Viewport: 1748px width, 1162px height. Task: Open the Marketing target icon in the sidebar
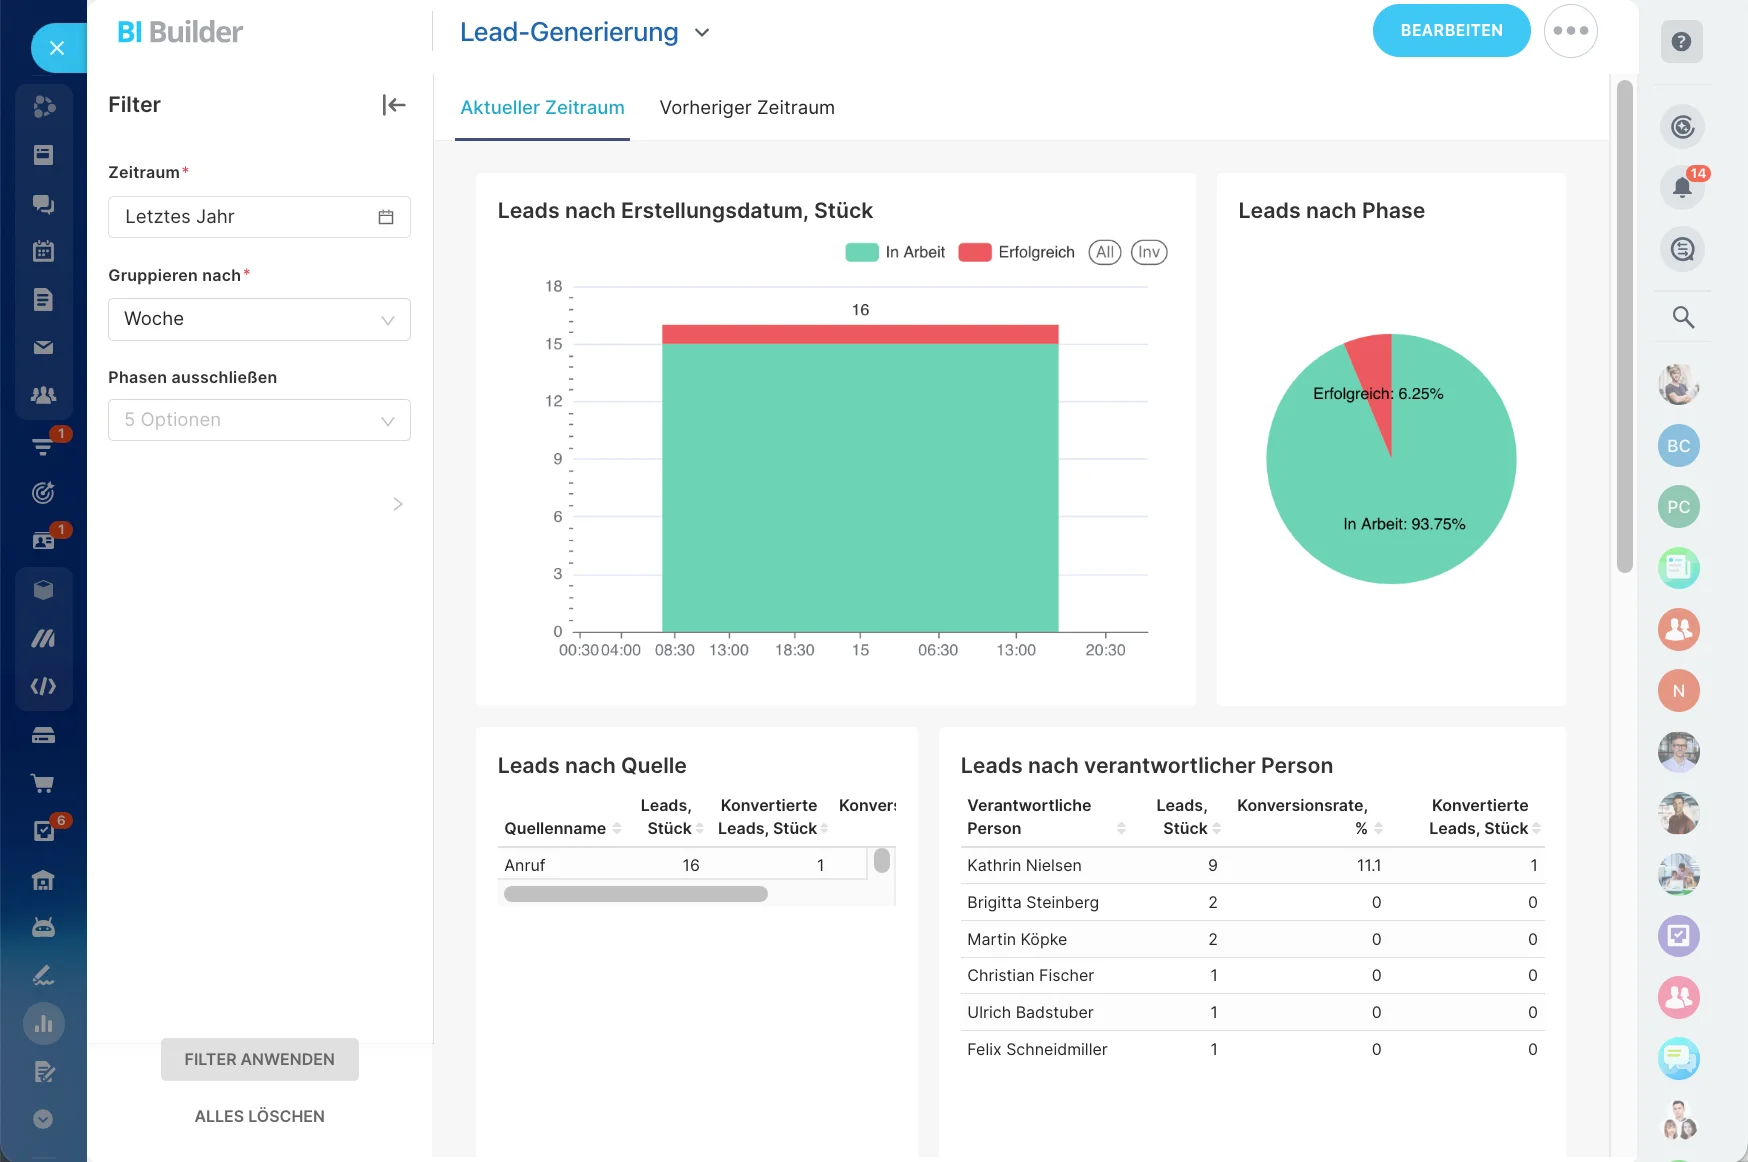pyautogui.click(x=44, y=491)
